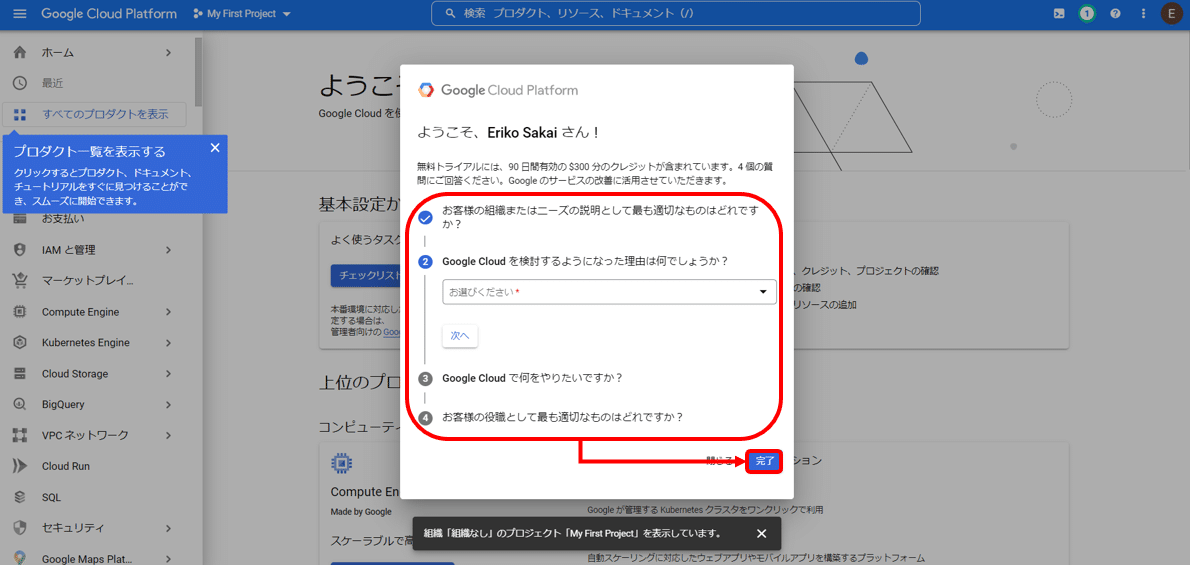The image size is (1190, 565).
Task: Click the search magnifier icon
Action: (451, 14)
